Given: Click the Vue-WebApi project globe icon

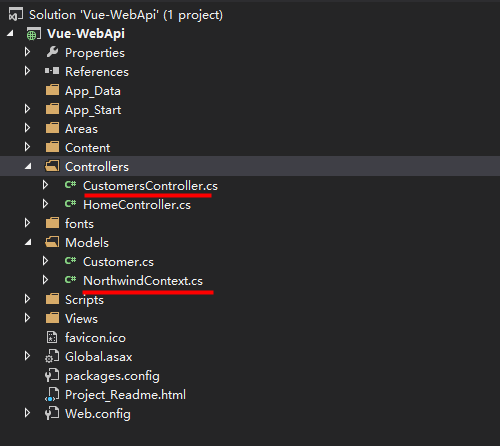Looking at the screenshot, I should tap(33, 34).
